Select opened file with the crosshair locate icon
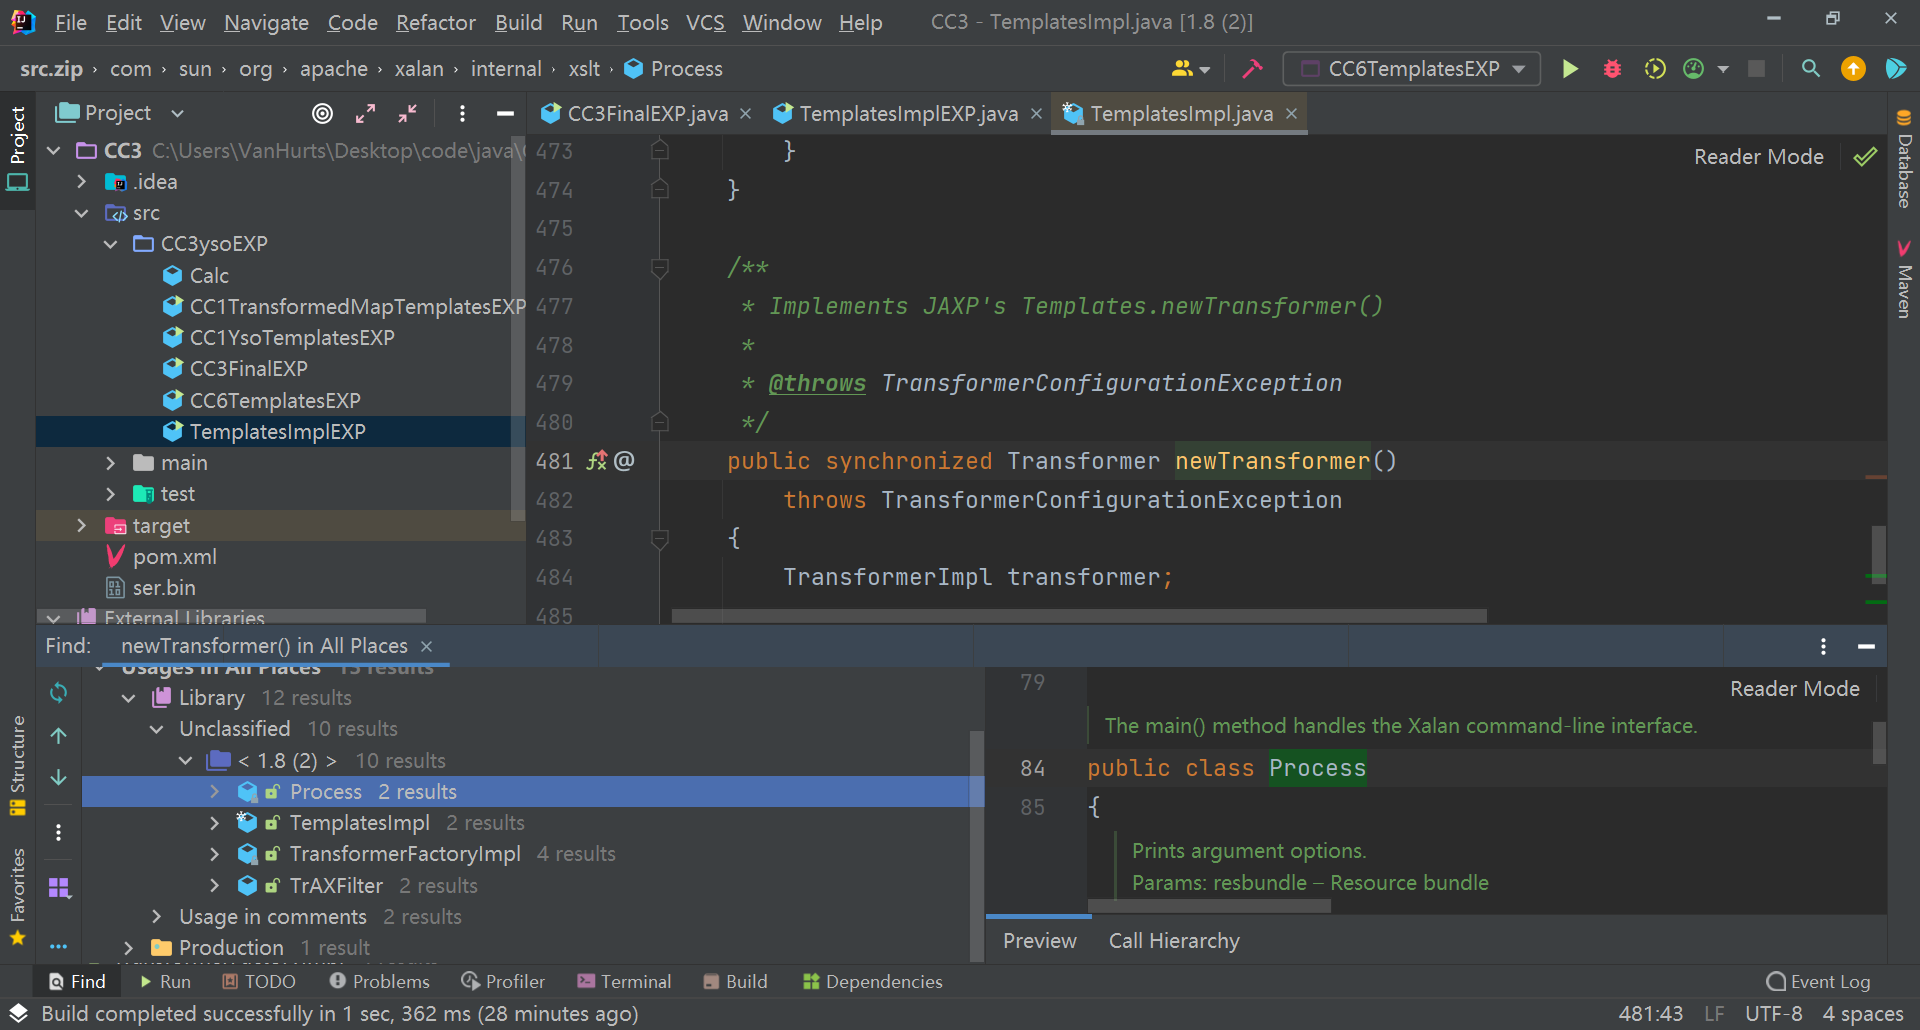 point(322,113)
